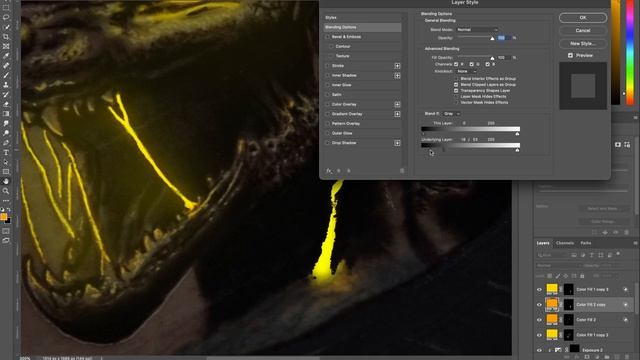Screen dimensions: 640x360
Task: Select the Eyedropper tool
Action: point(6,56)
